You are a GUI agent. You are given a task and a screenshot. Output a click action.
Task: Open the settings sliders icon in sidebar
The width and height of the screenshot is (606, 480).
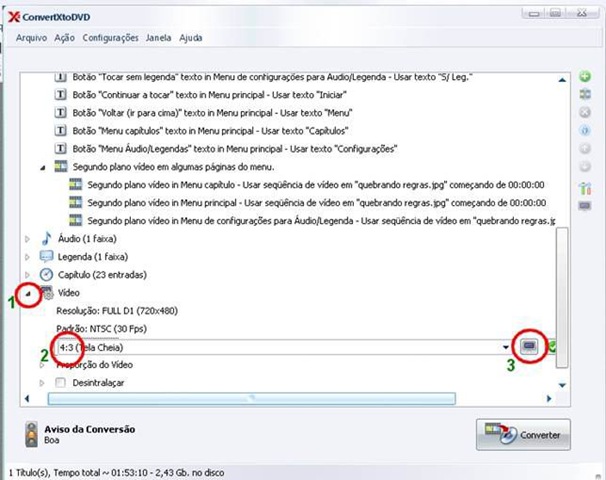[x=585, y=188]
